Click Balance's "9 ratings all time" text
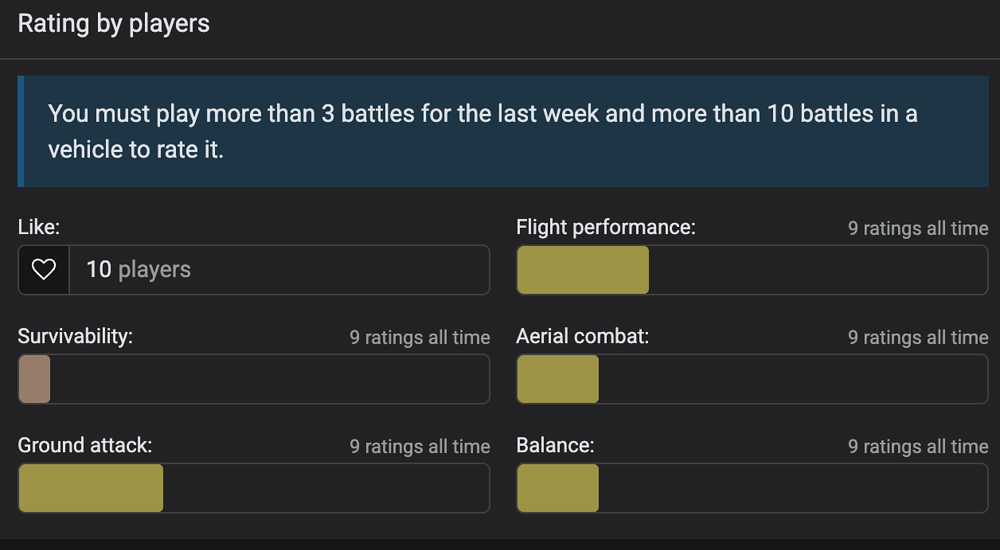 click(x=918, y=447)
